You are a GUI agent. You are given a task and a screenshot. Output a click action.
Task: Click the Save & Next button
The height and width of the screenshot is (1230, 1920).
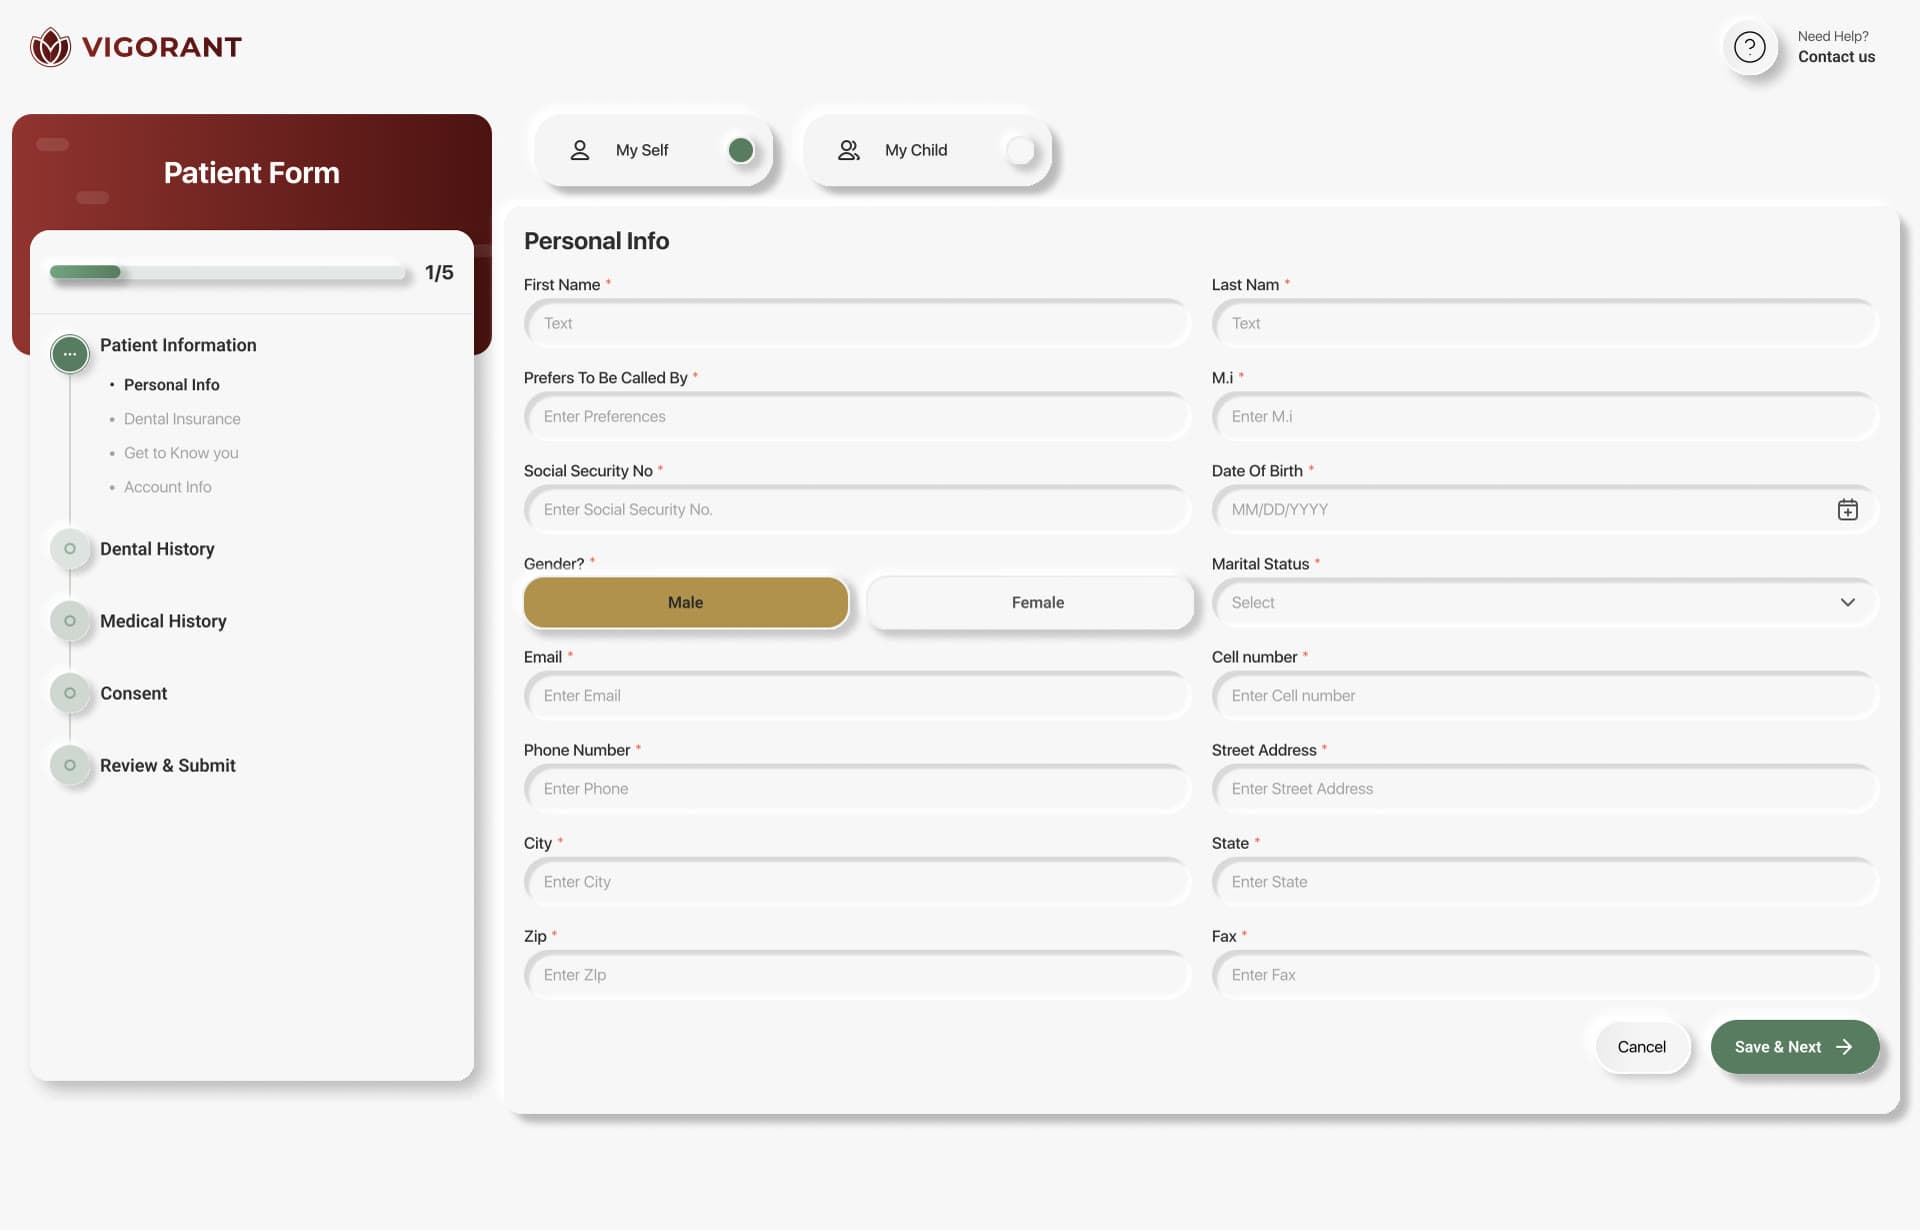(1795, 1047)
